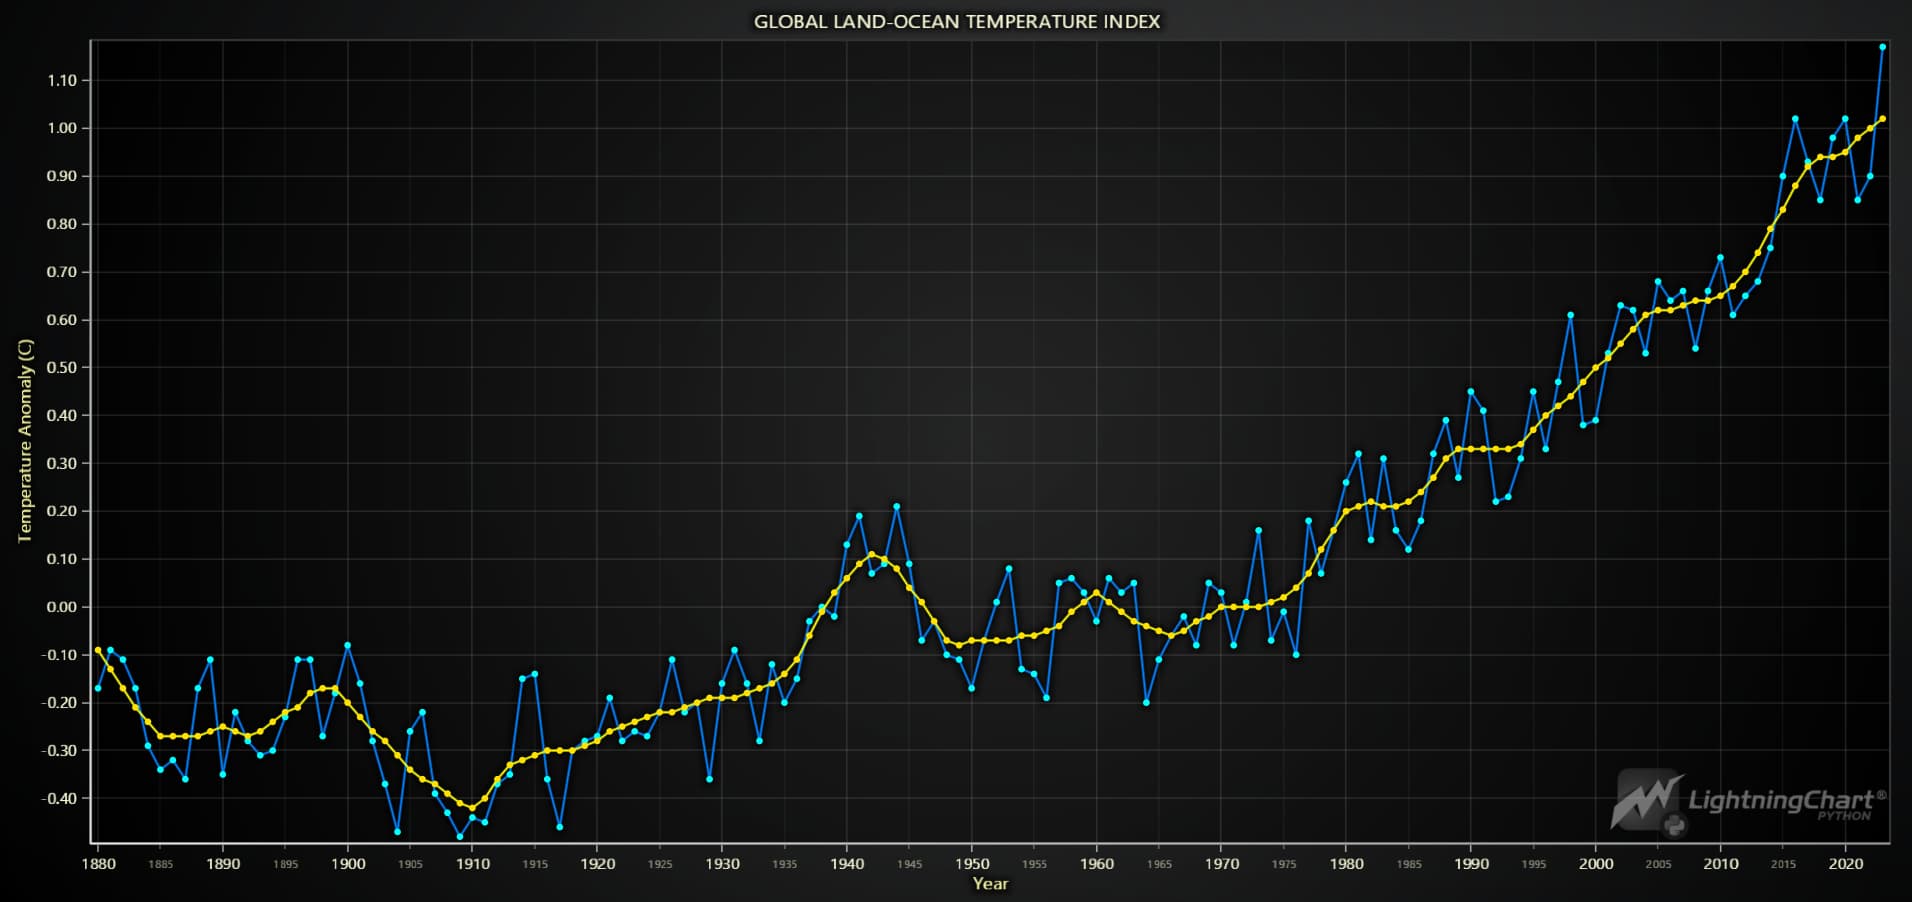Select the 'Temperature Anomaly (C)' Y-axis title
The height and width of the screenshot is (902, 1912).
point(25,441)
